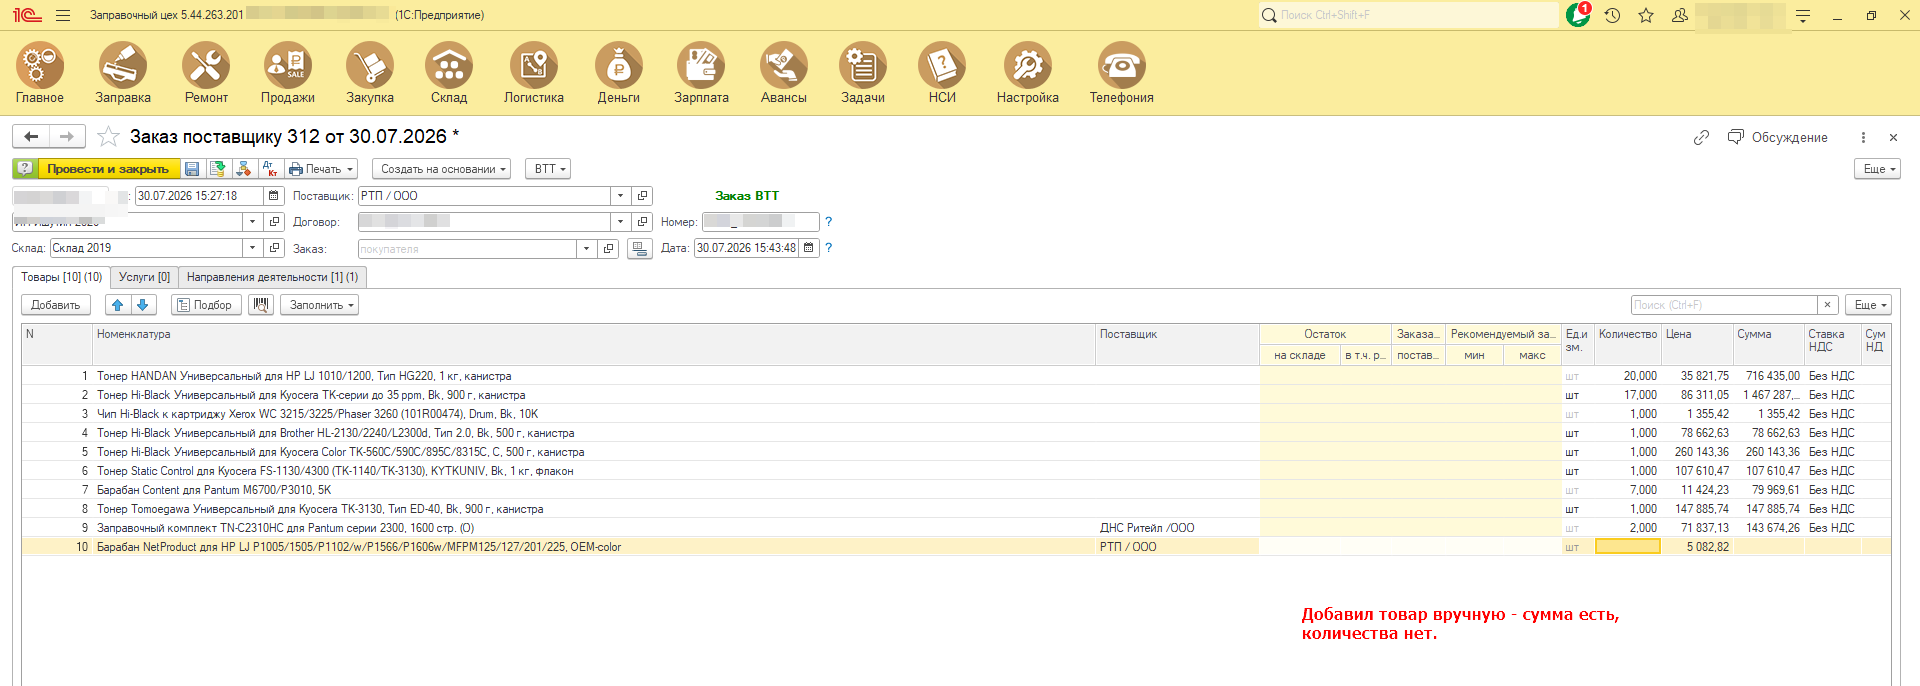This screenshot has width=1920, height=686.
Task: Open the Телефония section
Action: [x=1122, y=73]
